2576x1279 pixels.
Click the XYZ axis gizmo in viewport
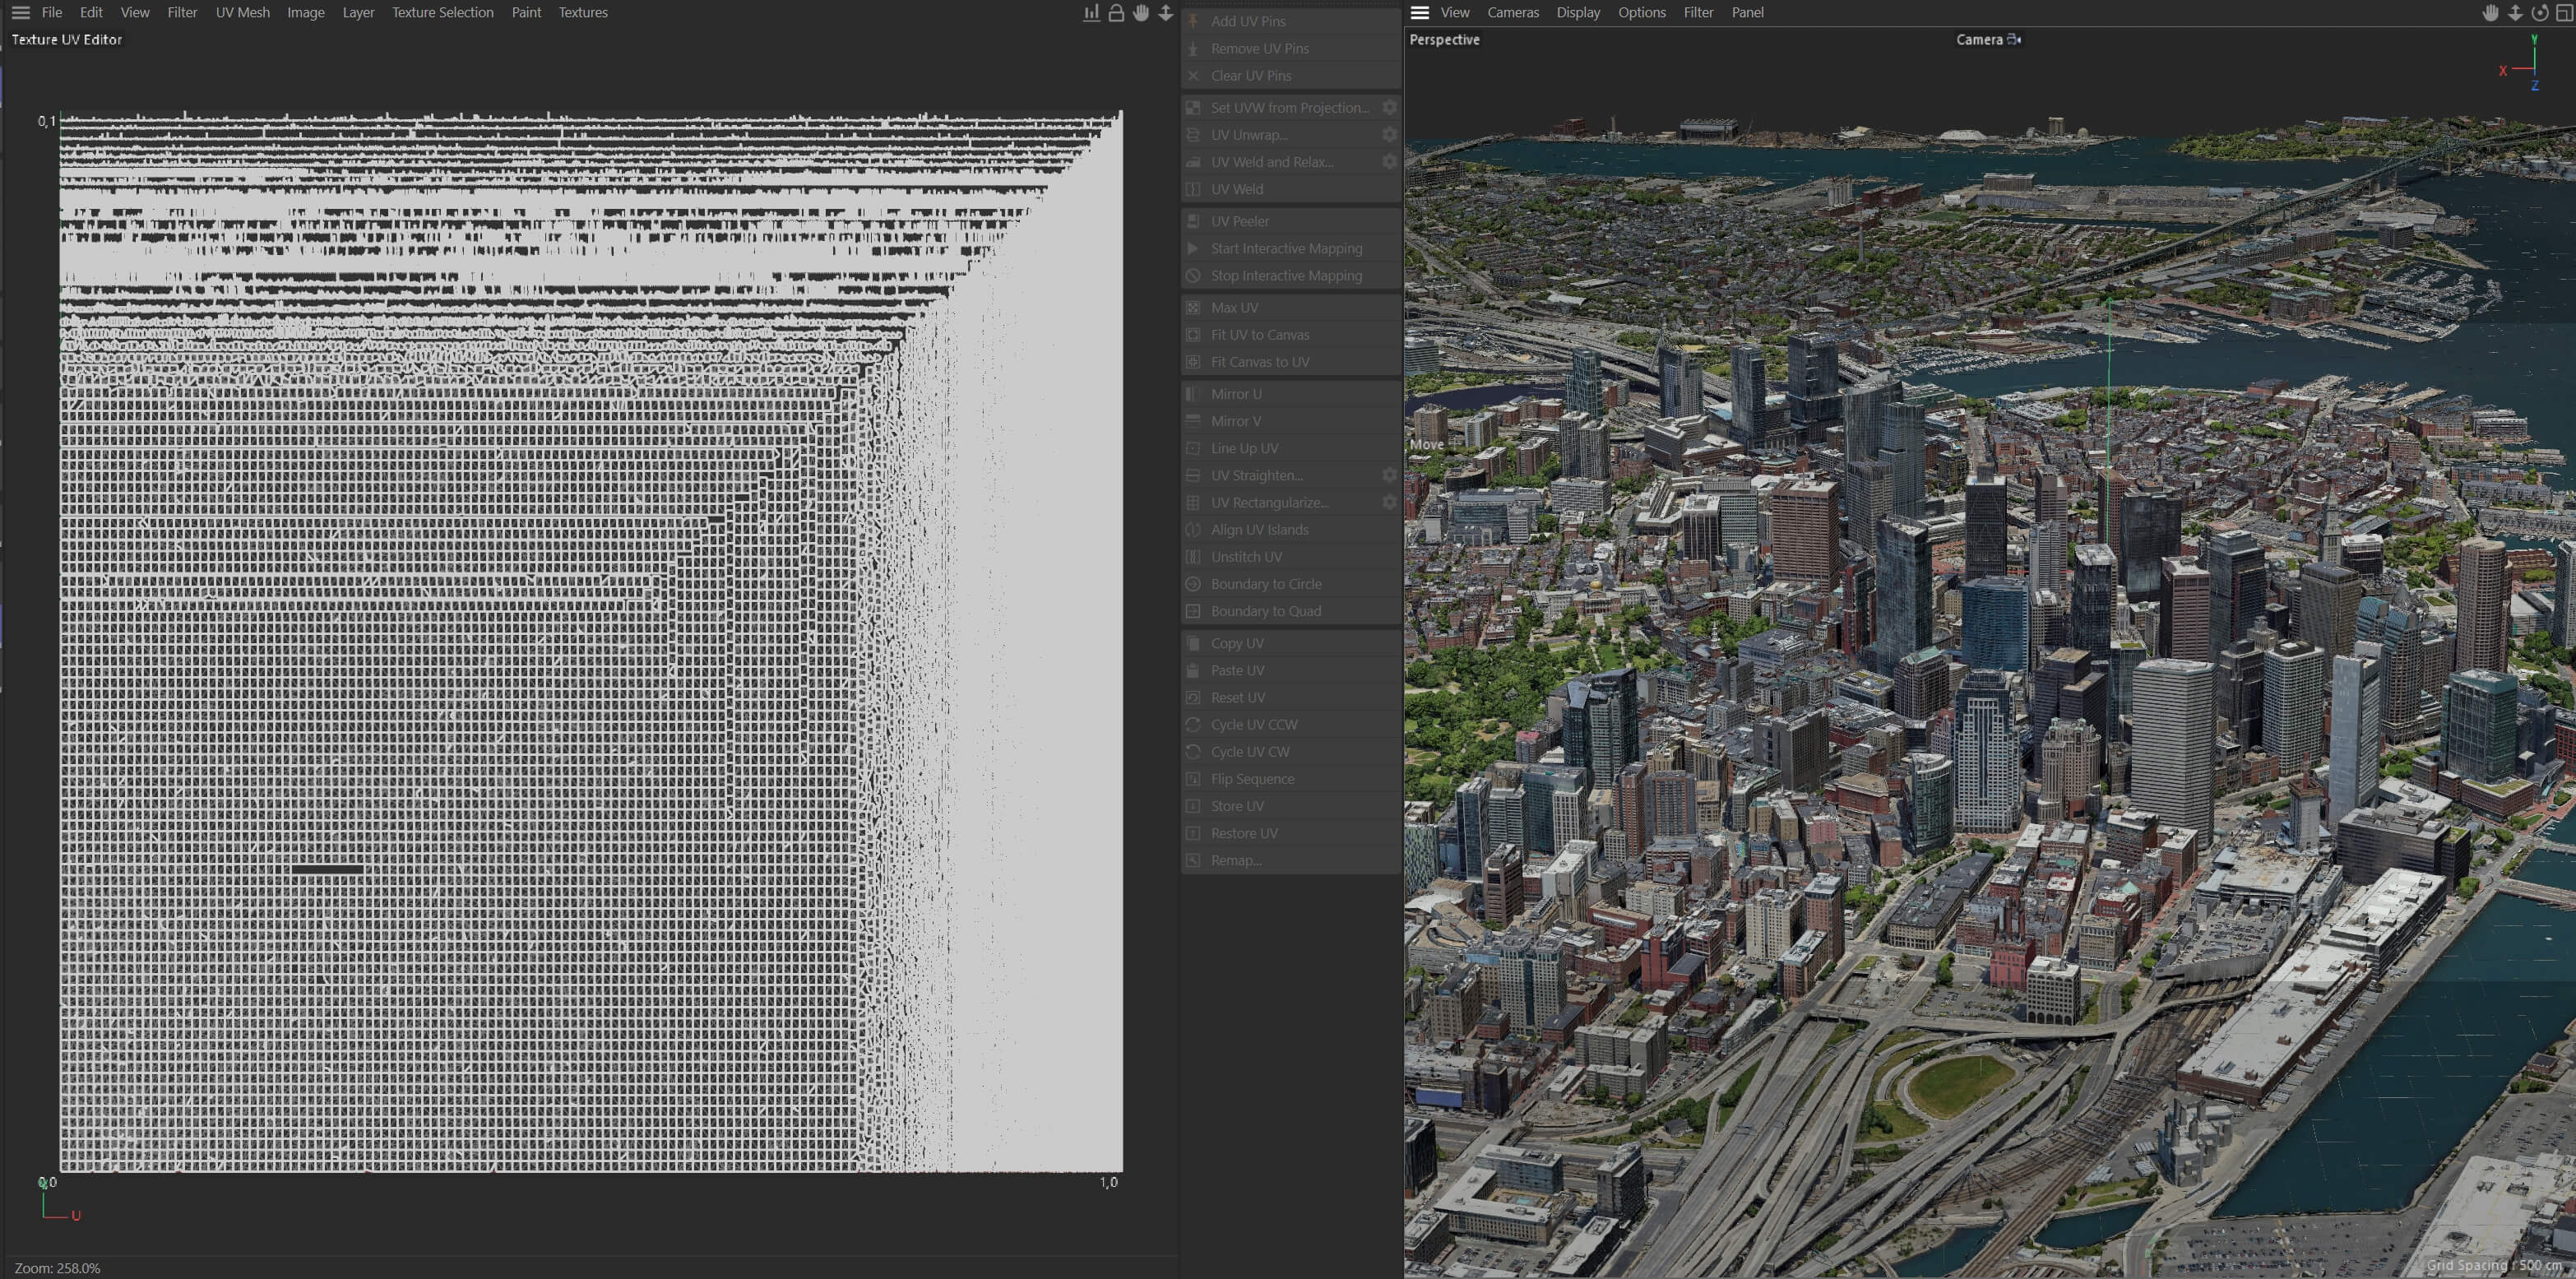[2522, 63]
